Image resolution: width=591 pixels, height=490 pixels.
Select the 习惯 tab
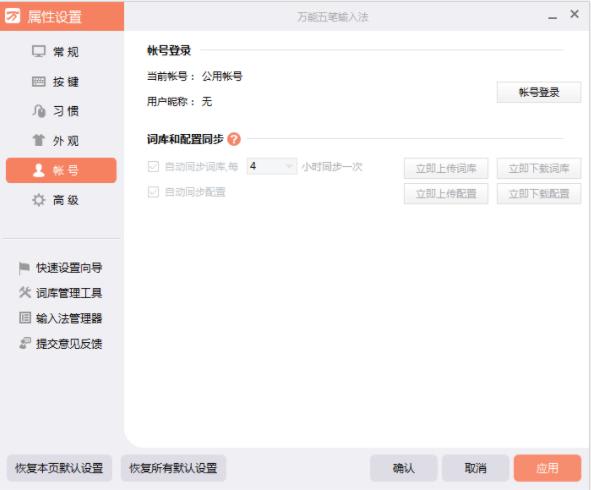(x=61, y=111)
